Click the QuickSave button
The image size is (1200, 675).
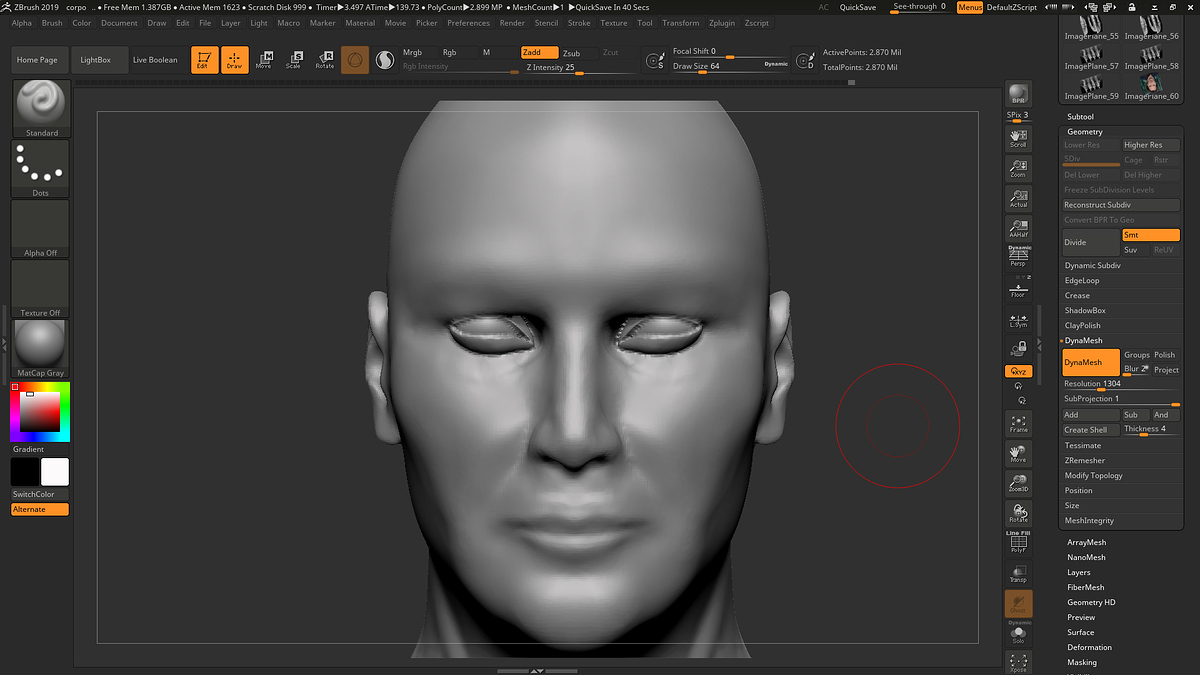(x=858, y=7)
